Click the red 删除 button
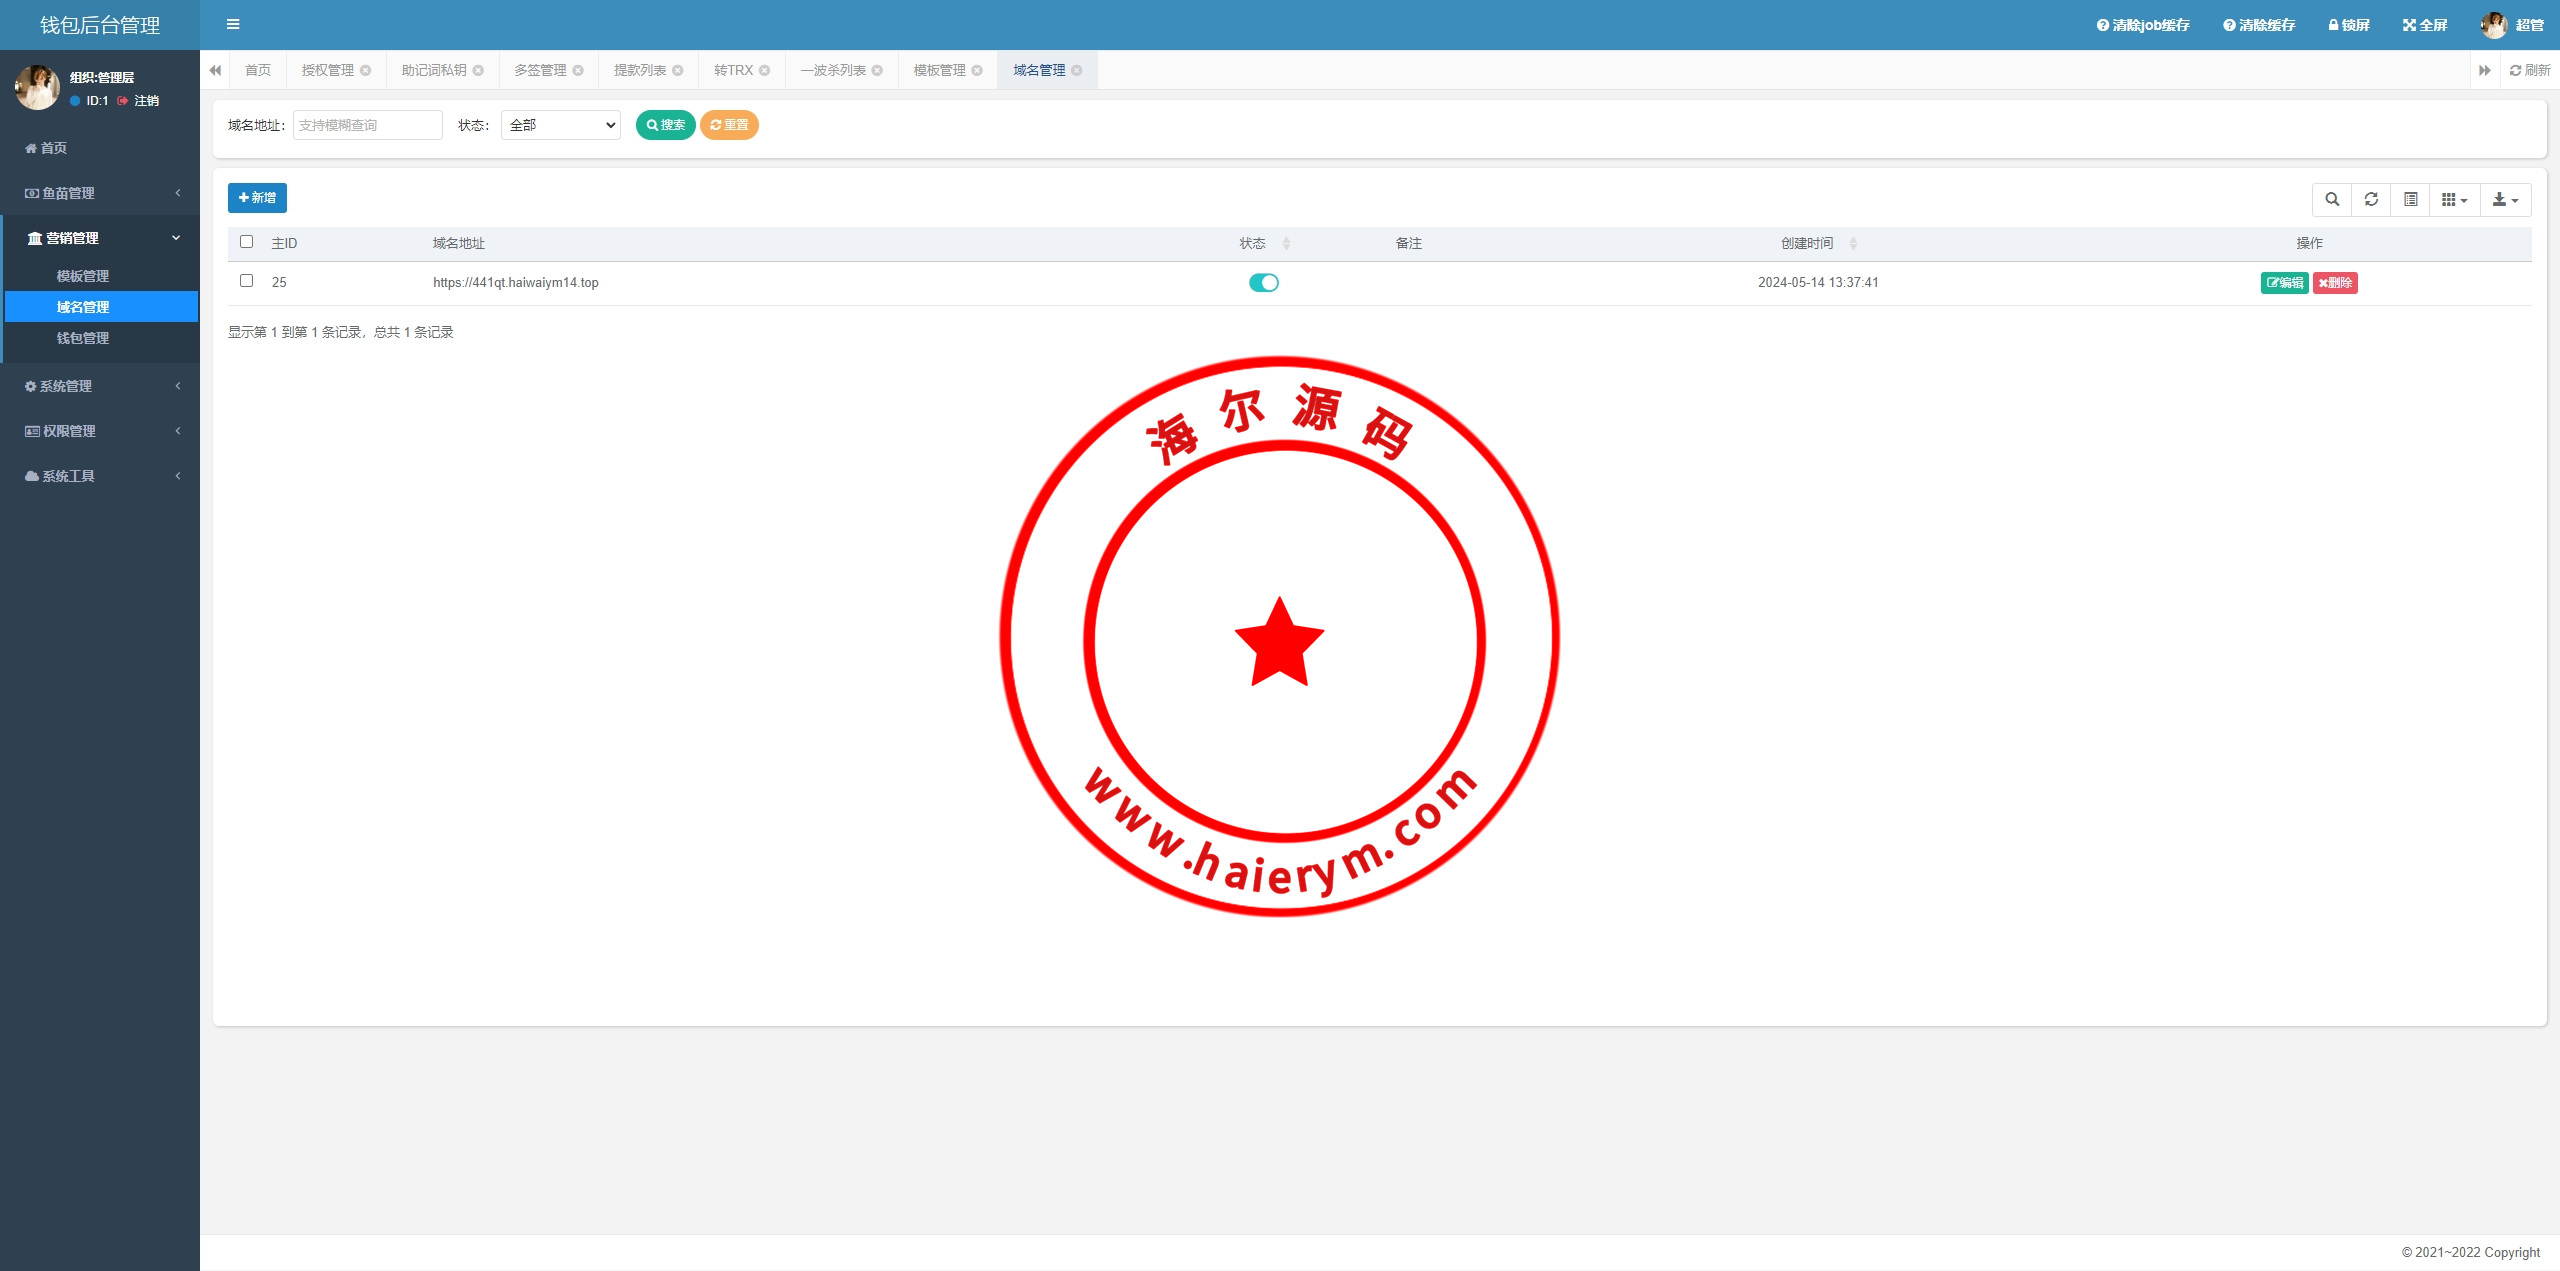2560x1271 pixels. pos(2335,283)
